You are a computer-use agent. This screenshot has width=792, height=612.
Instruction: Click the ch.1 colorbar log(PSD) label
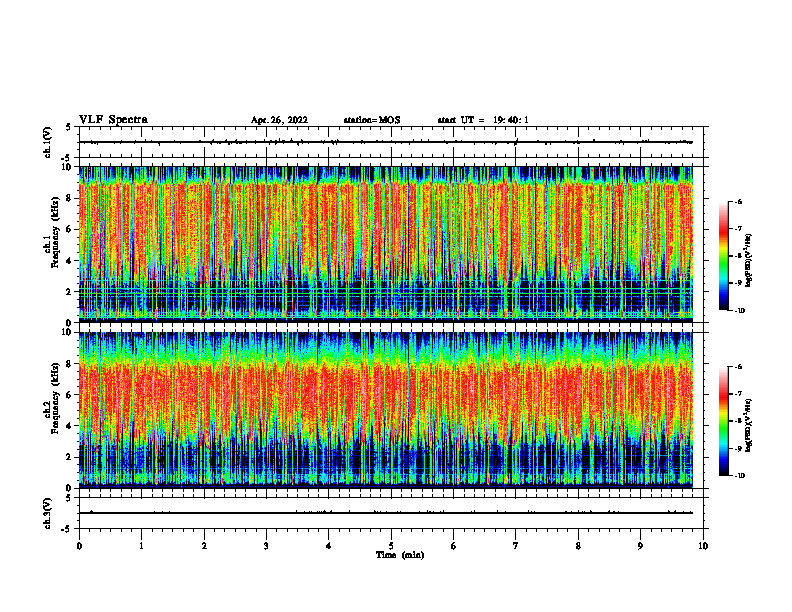click(749, 261)
